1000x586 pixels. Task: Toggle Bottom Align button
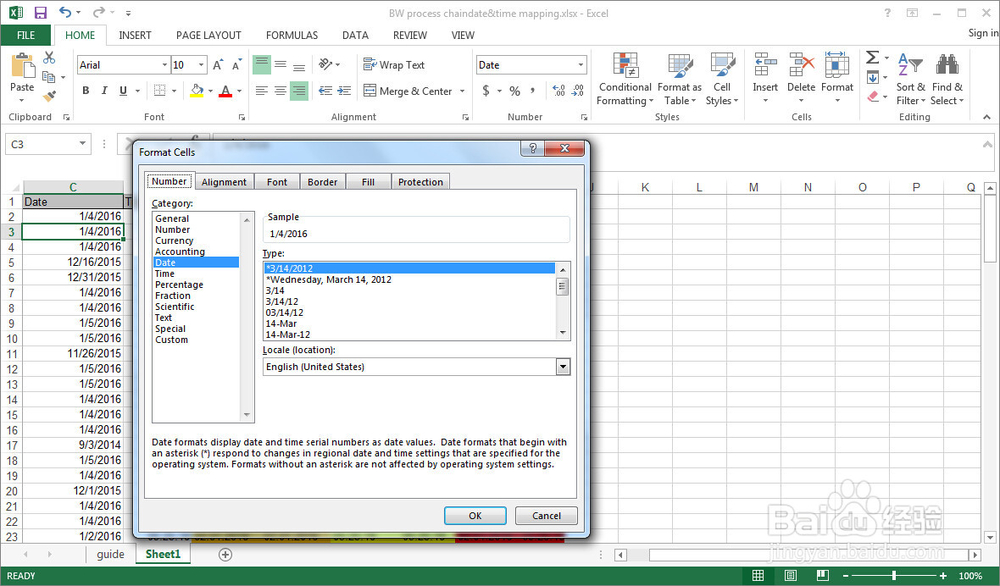pyautogui.click(x=299, y=64)
